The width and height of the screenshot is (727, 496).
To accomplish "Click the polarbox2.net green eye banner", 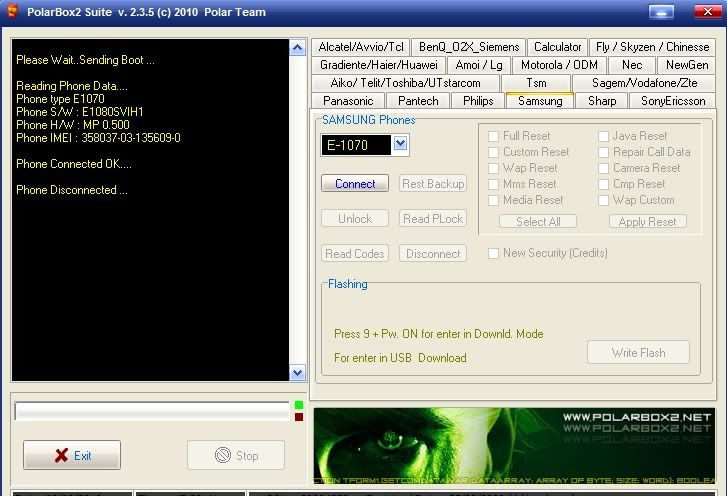I will [515, 446].
